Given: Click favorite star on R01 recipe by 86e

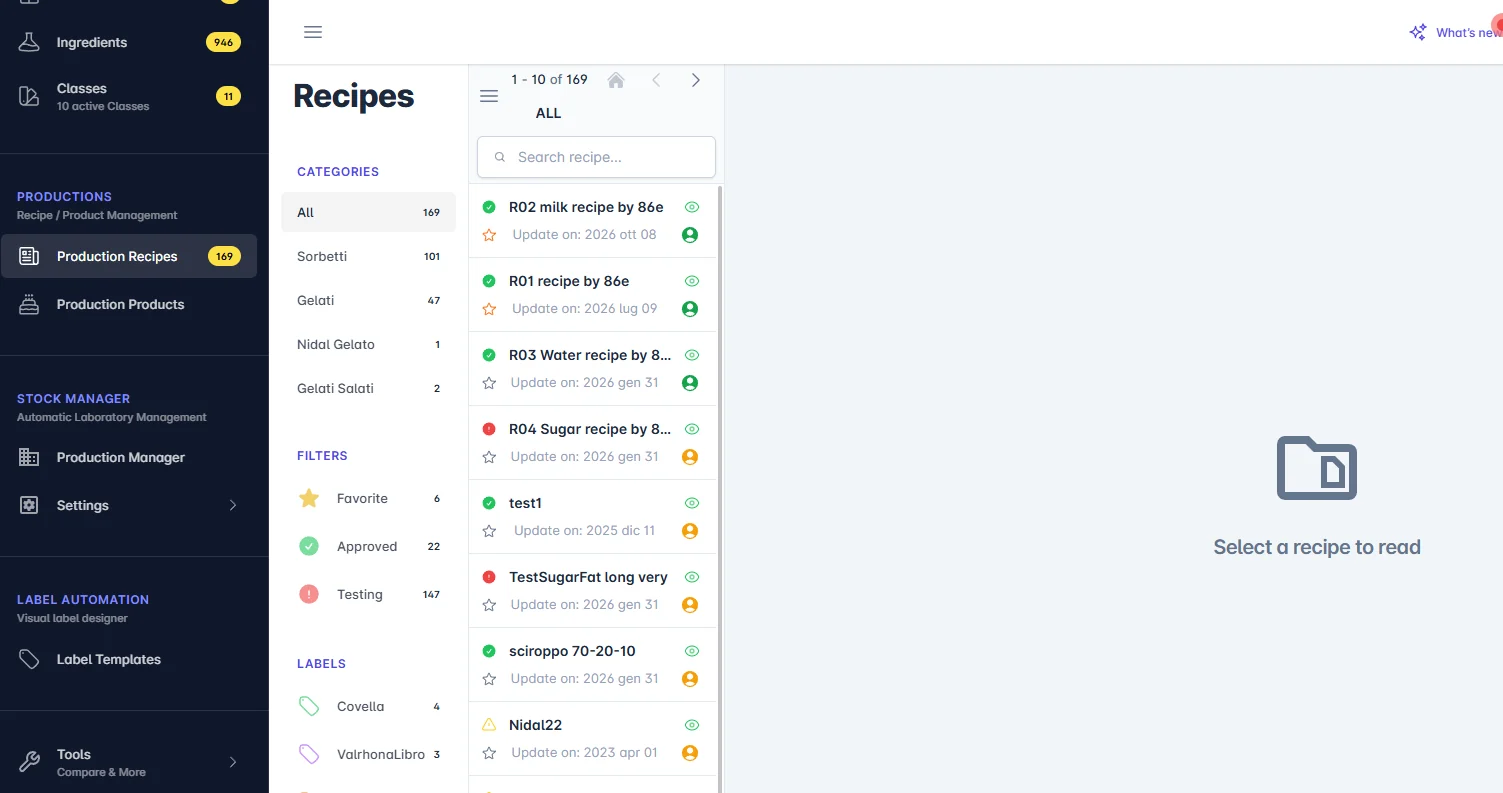Looking at the screenshot, I should 489,309.
